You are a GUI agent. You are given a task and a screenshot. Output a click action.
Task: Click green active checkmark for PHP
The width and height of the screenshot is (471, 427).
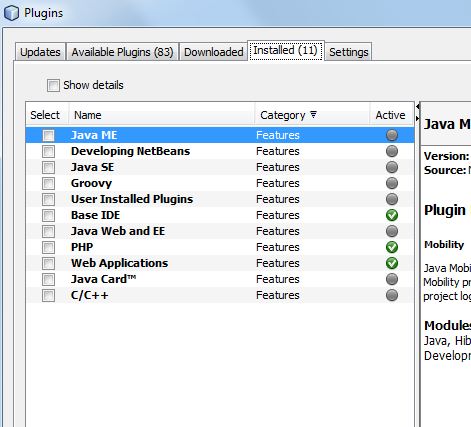392,247
